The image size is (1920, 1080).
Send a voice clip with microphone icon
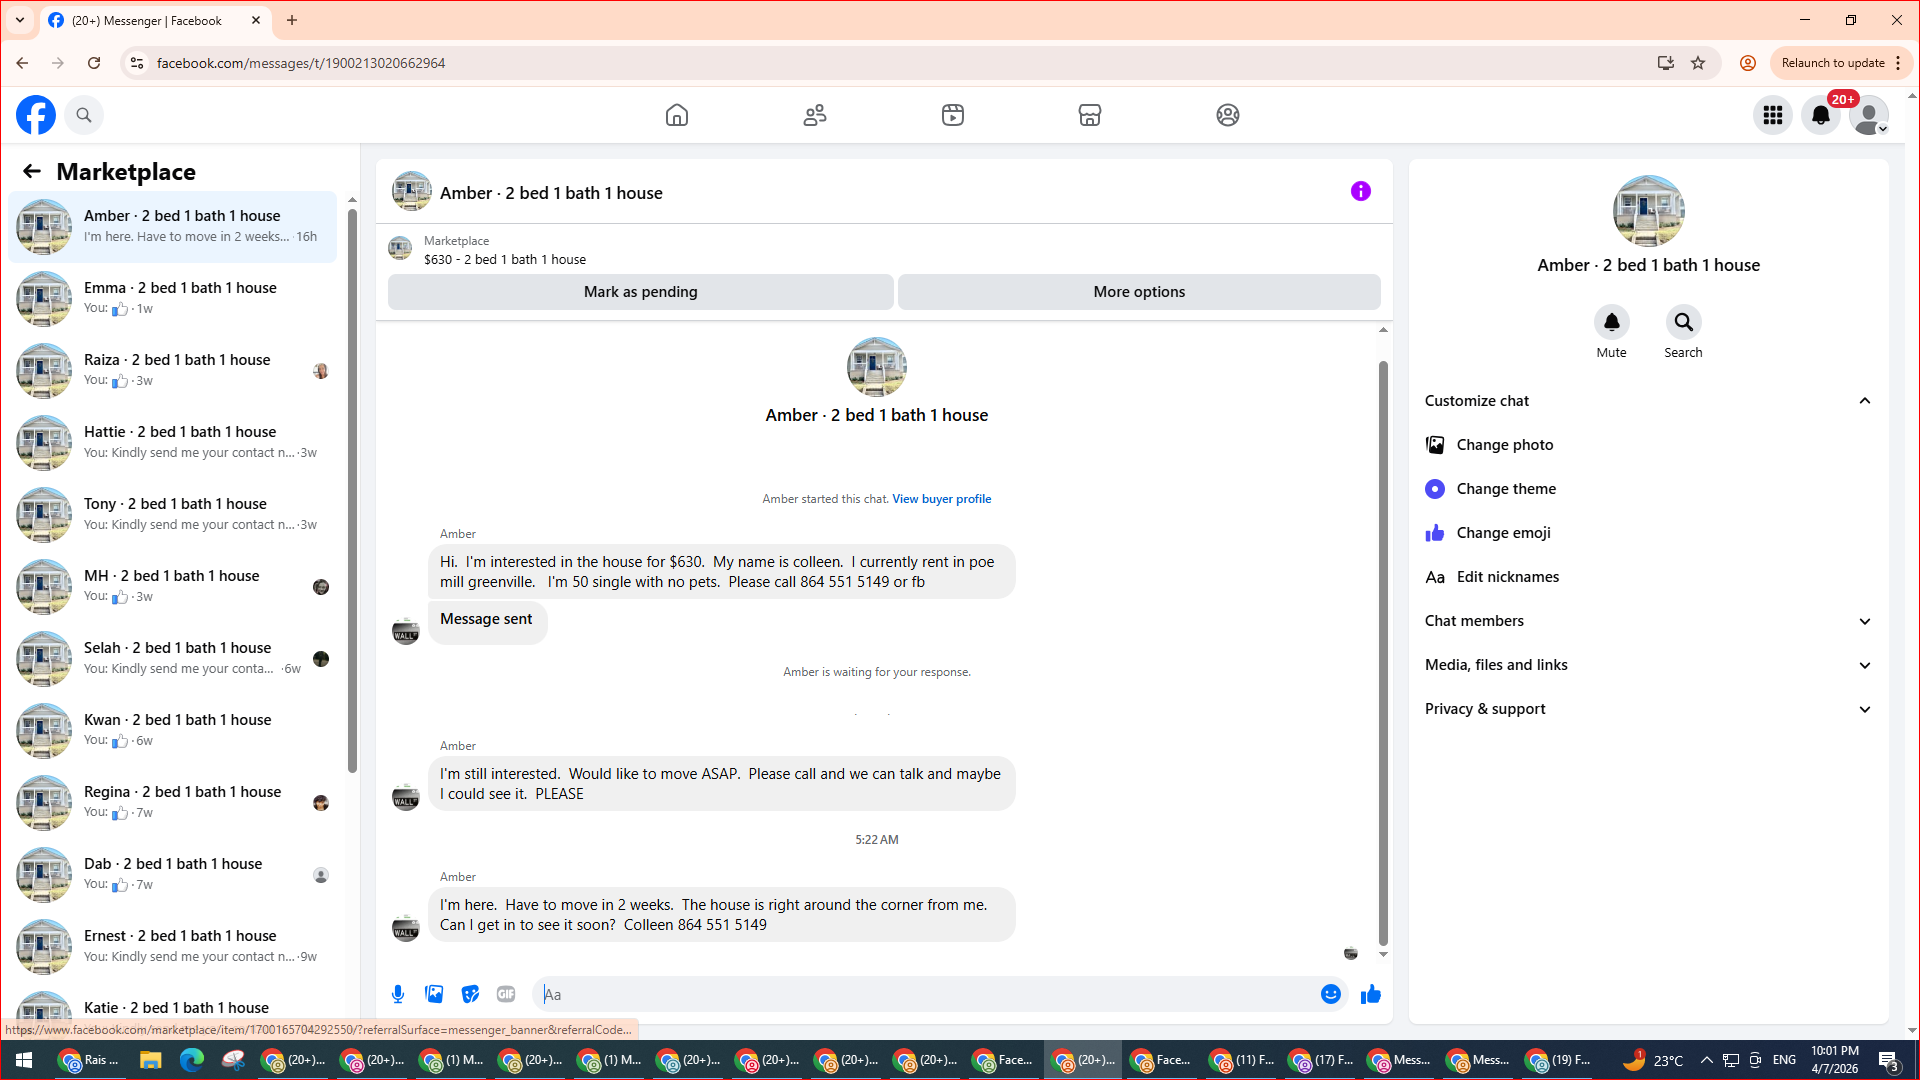coord(398,994)
